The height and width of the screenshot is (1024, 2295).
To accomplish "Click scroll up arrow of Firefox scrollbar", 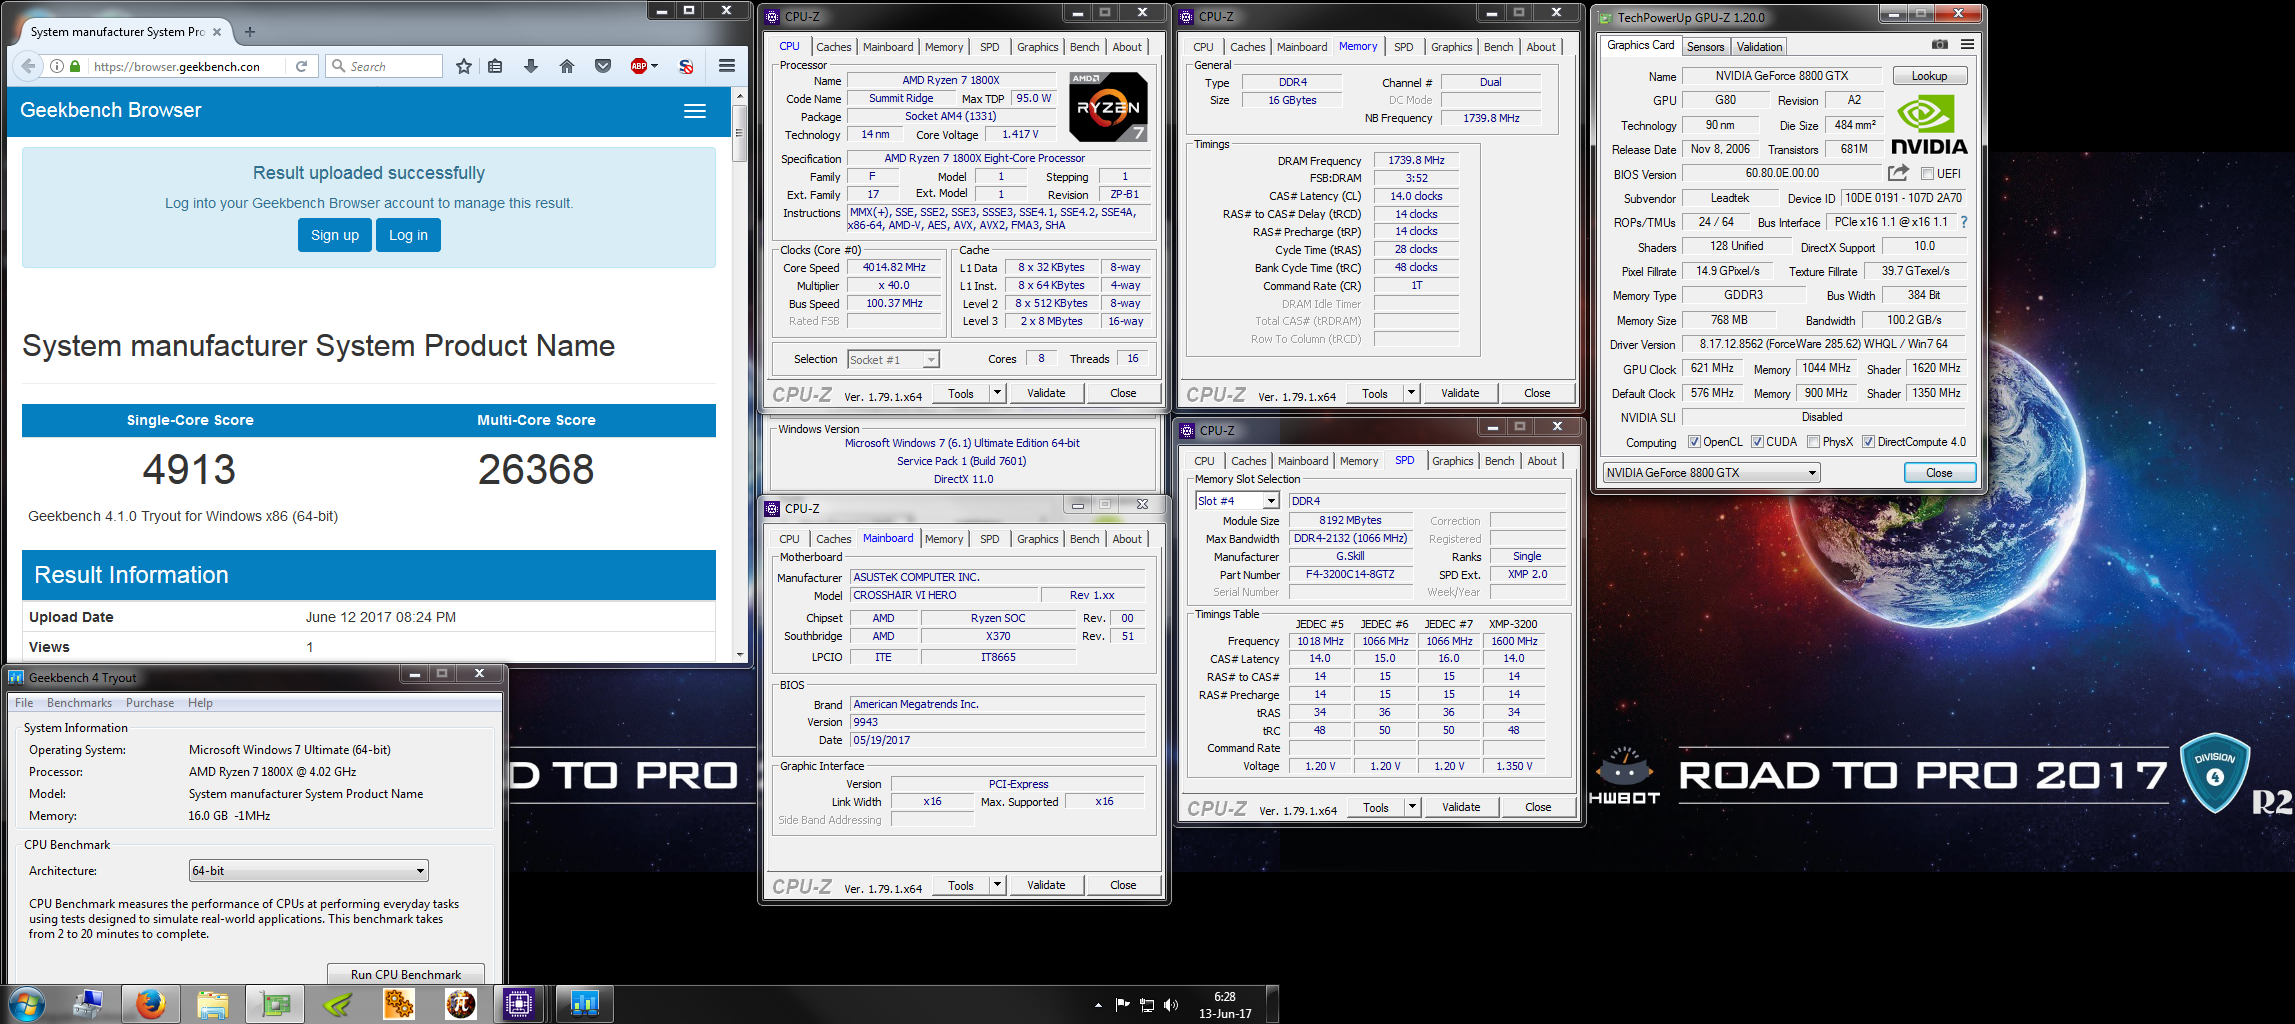I will 740,95.
